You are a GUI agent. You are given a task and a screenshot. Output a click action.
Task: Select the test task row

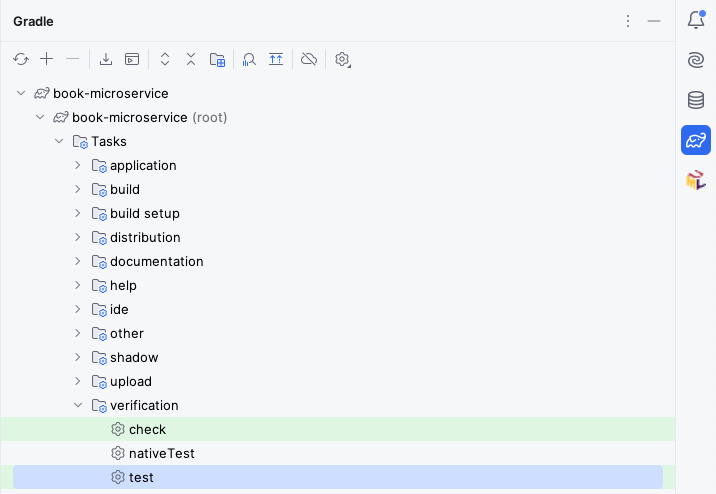coord(338,477)
